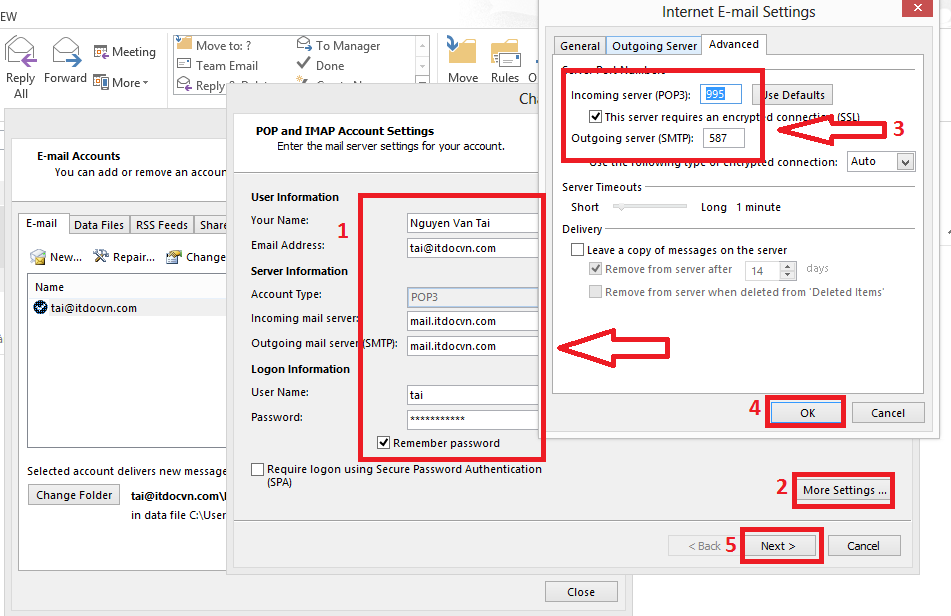Switch to the Outgoing Server tab
Image resolution: width=951 pixels, height=616 pixels.
click(654, 46)
